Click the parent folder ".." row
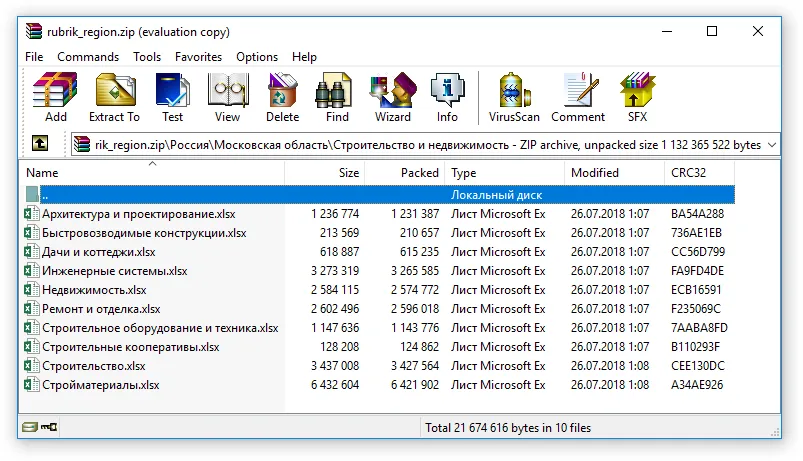803x461 pixels. [46, 195]
